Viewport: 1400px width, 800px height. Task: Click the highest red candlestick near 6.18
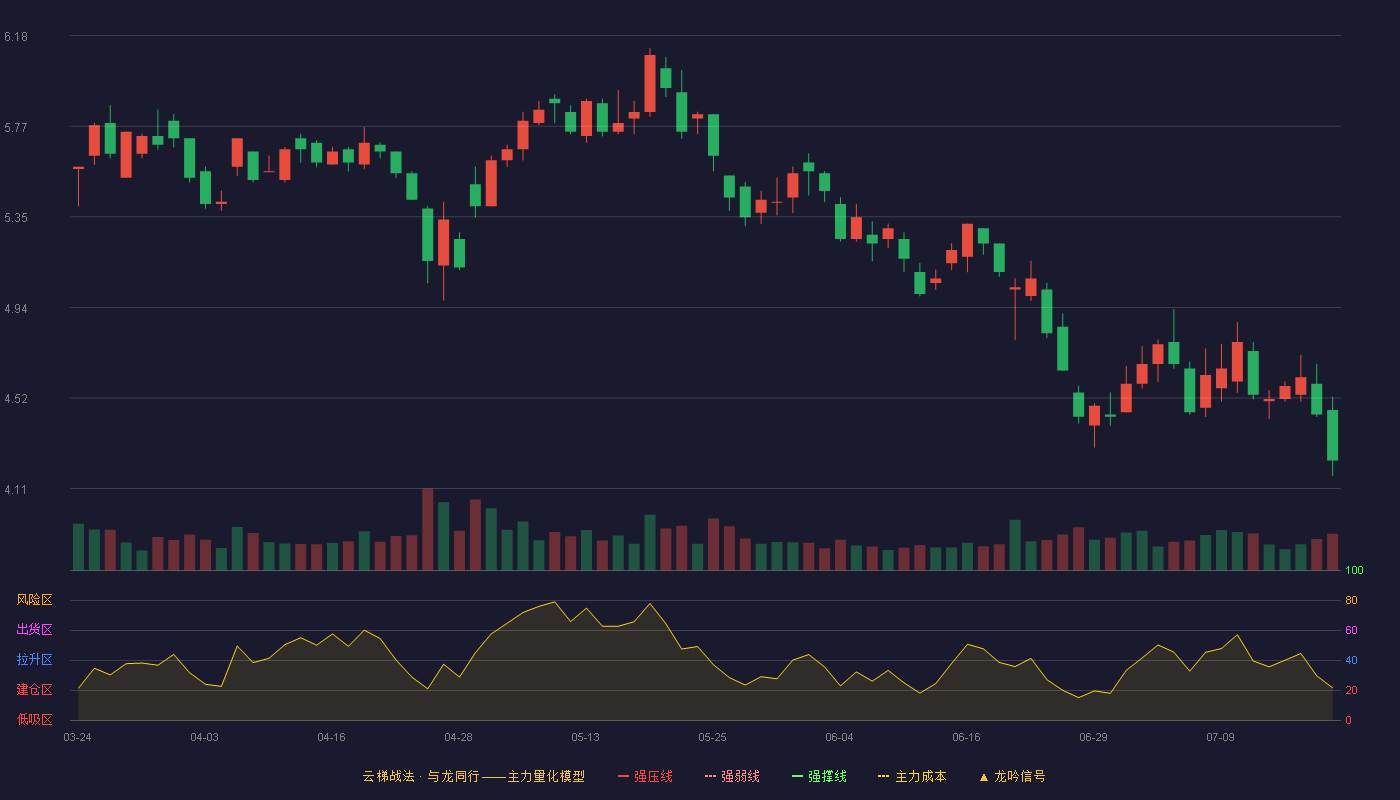(650, 83)
